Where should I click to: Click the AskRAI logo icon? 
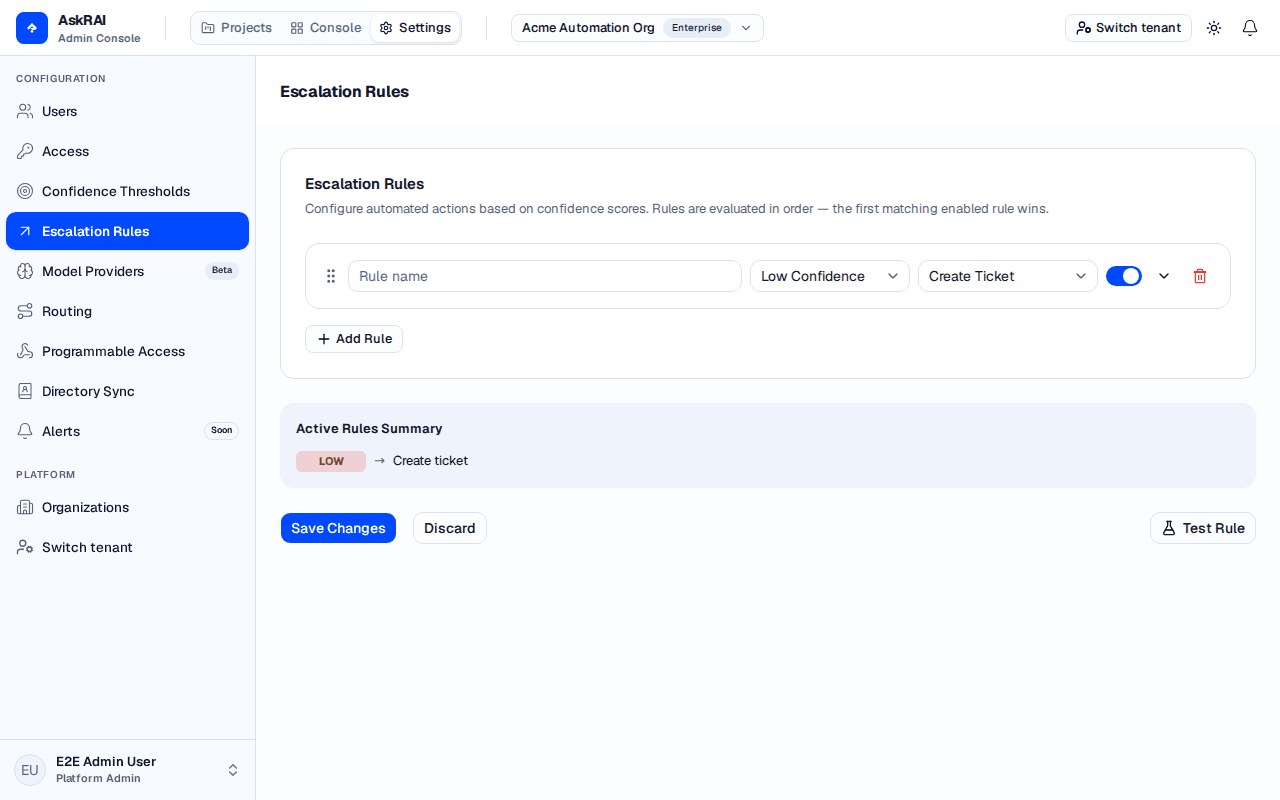click(x=32, y=28)
